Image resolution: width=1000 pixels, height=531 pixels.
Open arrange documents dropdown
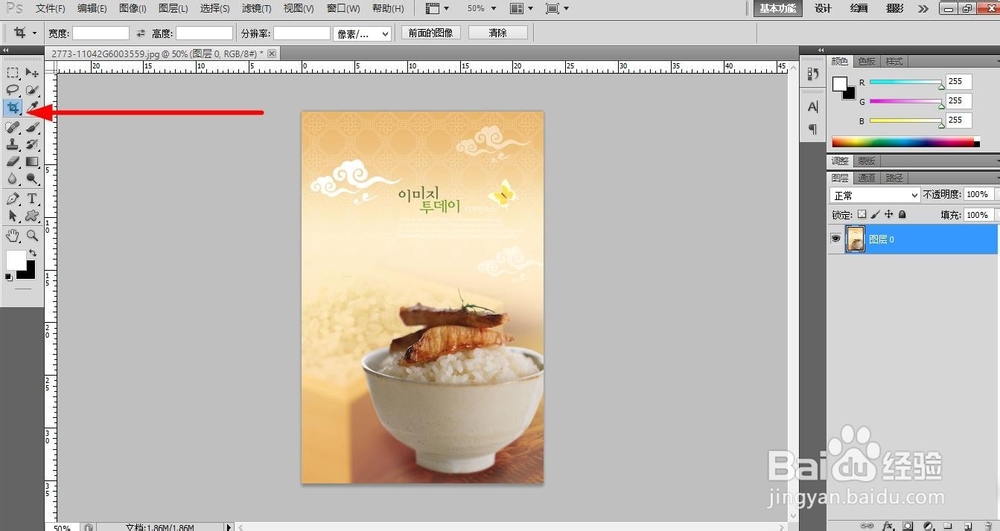pos(522,8)
